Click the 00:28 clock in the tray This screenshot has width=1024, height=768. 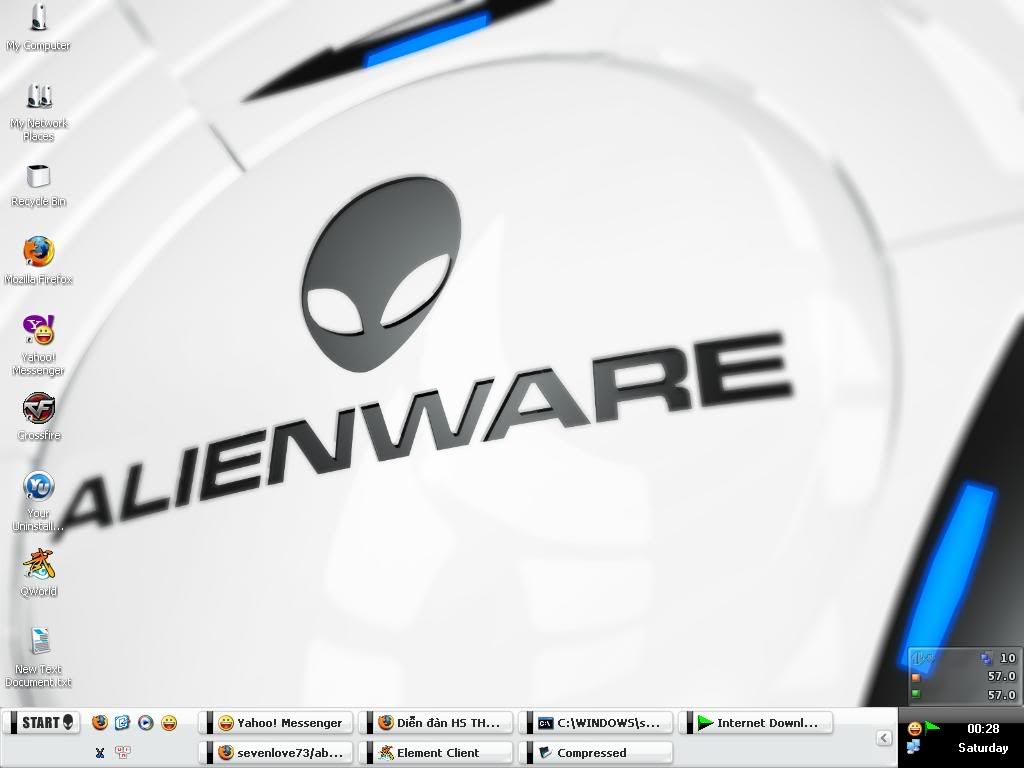(x=984, y=729)
